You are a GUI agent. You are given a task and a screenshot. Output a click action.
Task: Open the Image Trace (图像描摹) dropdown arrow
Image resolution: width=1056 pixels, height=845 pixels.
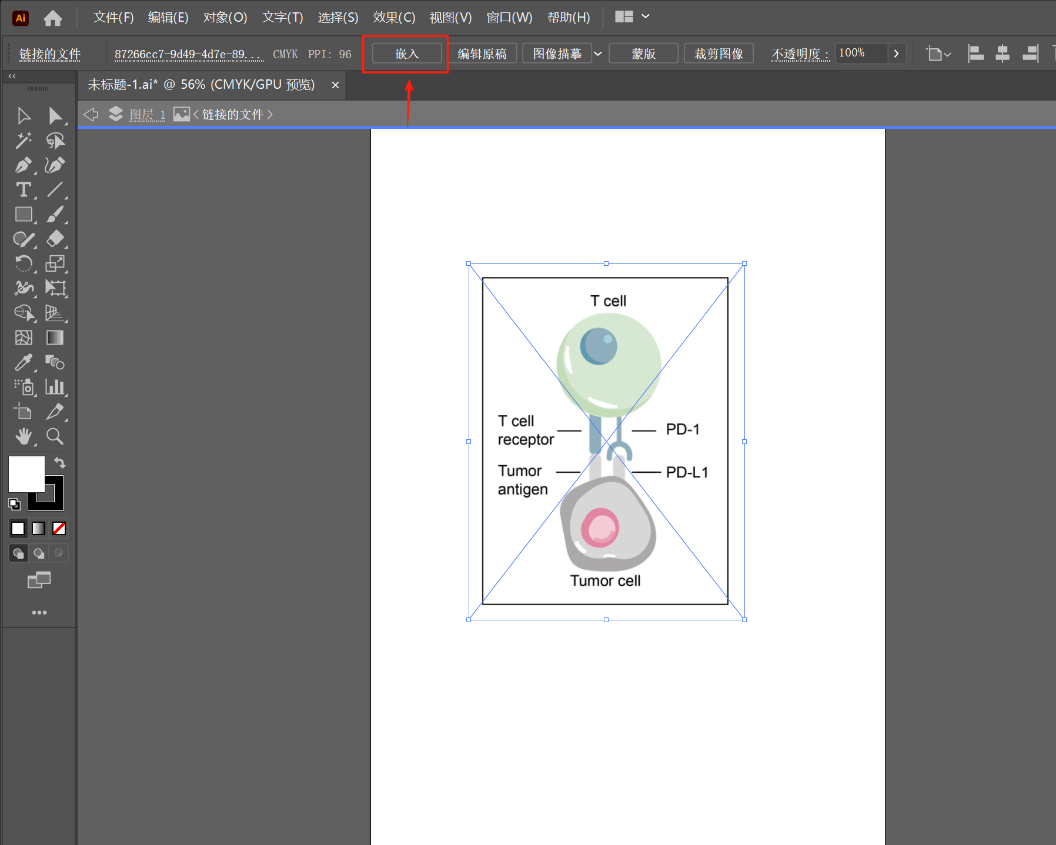tap(598, 54)
